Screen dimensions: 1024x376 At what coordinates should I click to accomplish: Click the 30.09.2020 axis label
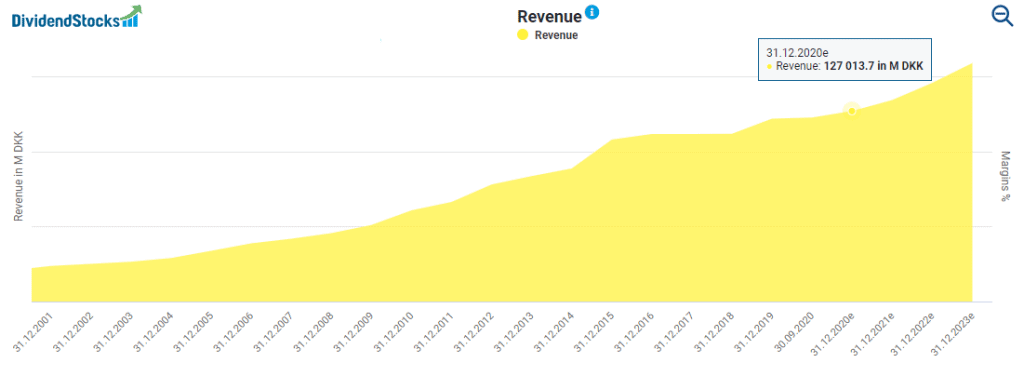click(x=795, y=333)
